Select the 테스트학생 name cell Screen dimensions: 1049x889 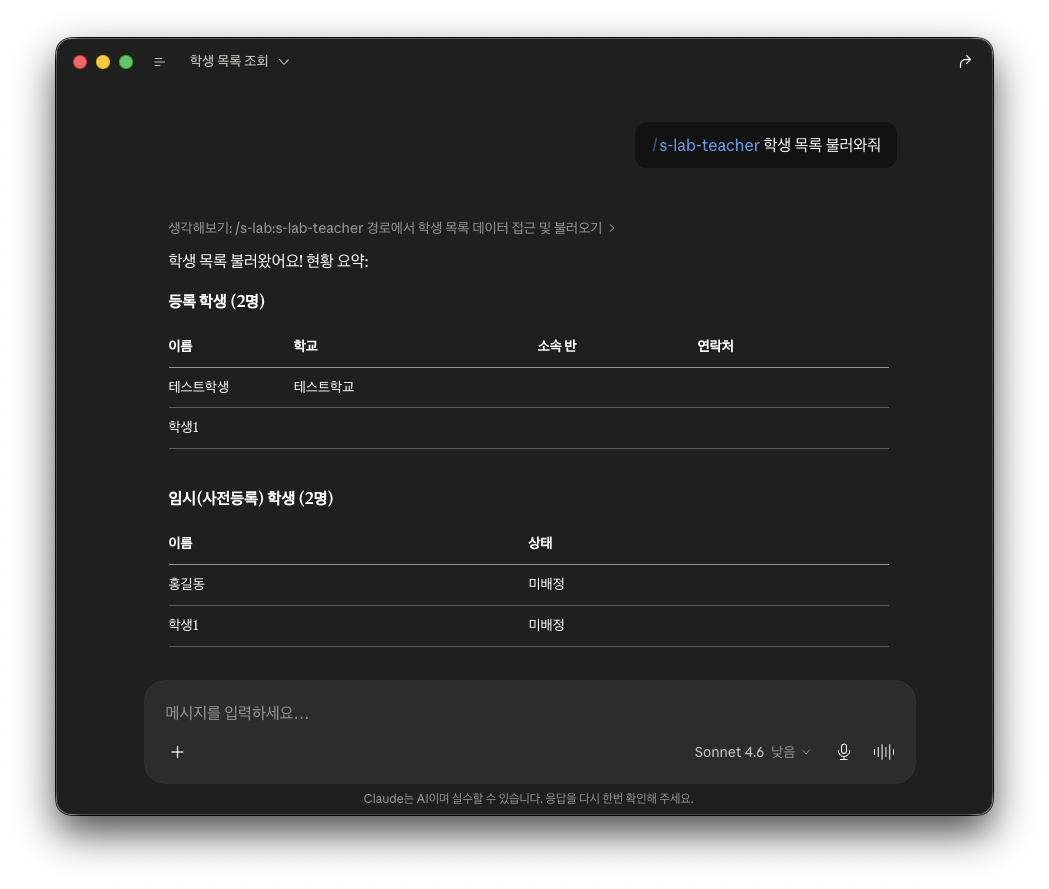199,387
